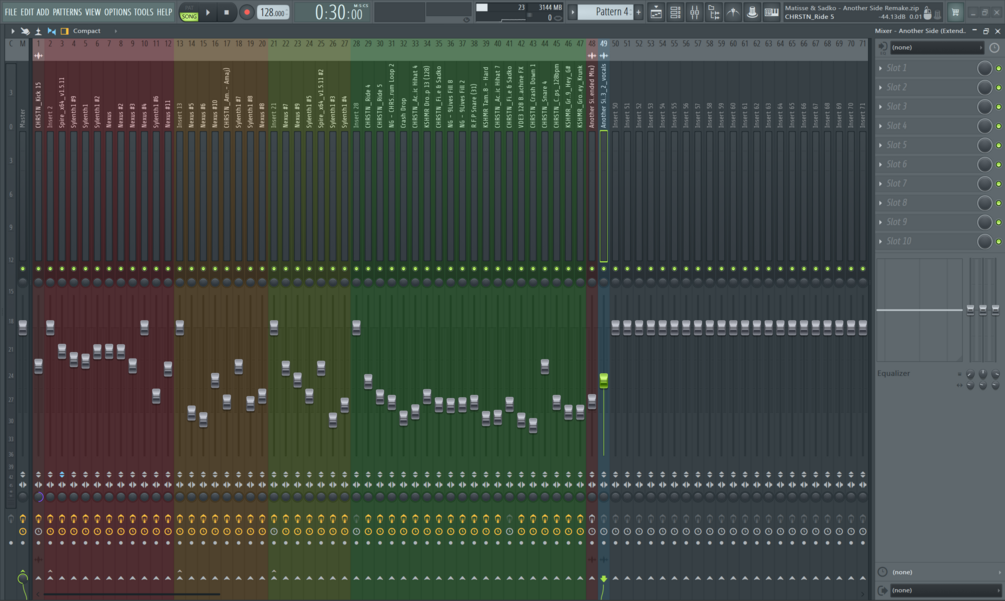Image resolution: width=1005 pixels, height=601 pixels.
Task: Expand Slot 1 plugin menu arrow
Action: (x=880, y=68)
